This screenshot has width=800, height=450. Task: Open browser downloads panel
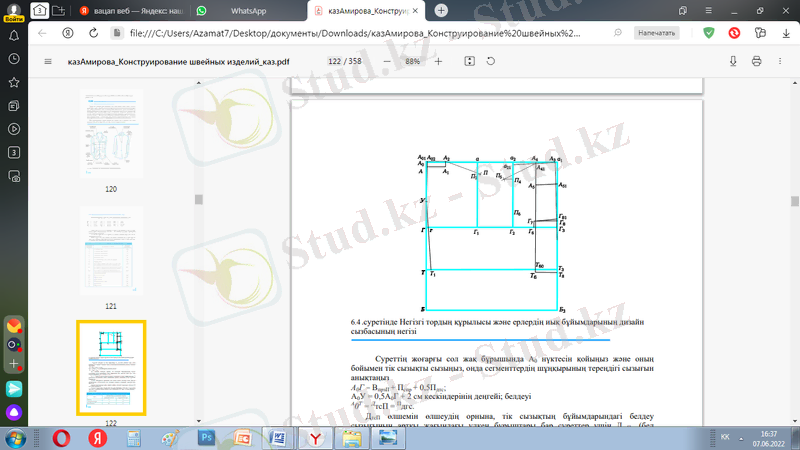pos(783,33)
